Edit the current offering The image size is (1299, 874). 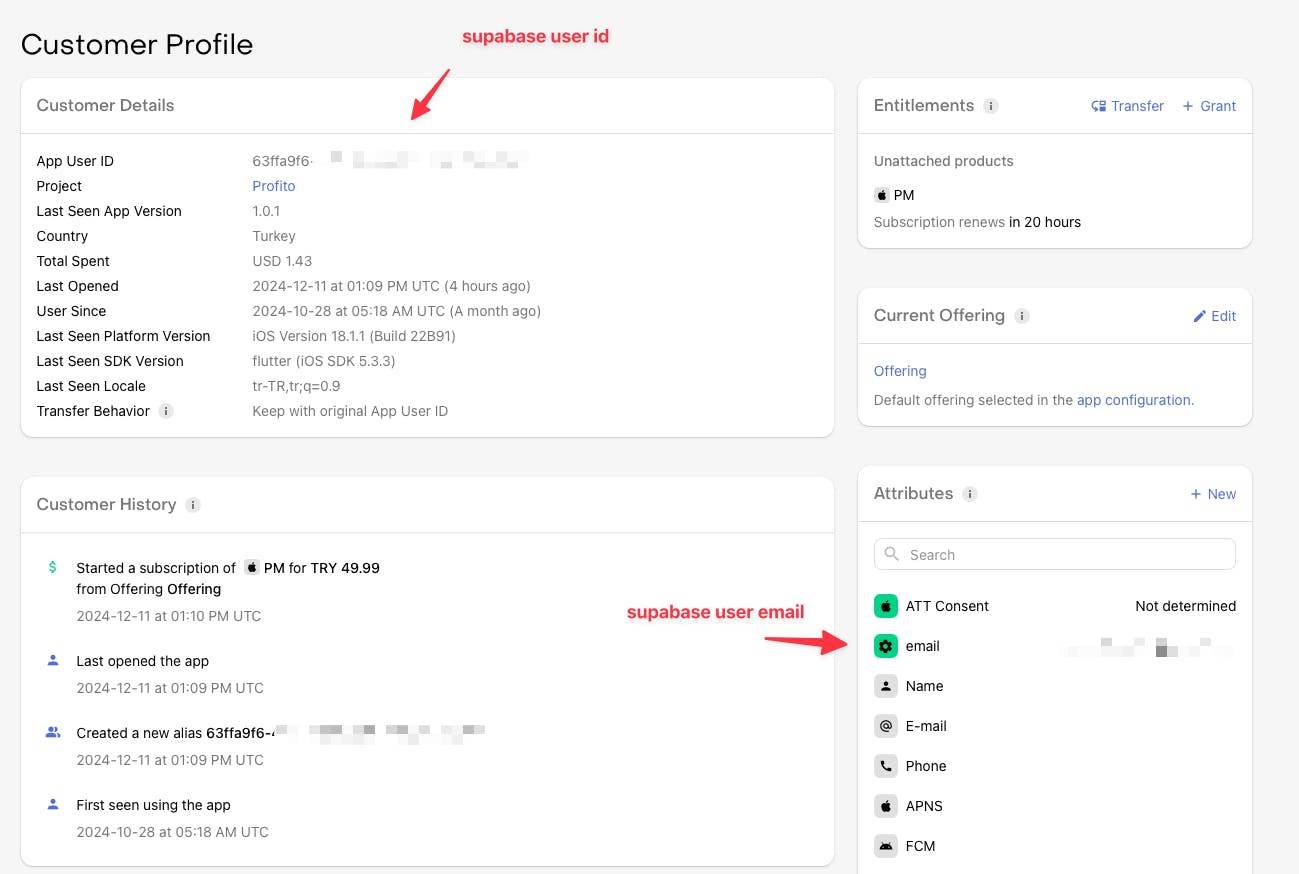pos(1214,316)
